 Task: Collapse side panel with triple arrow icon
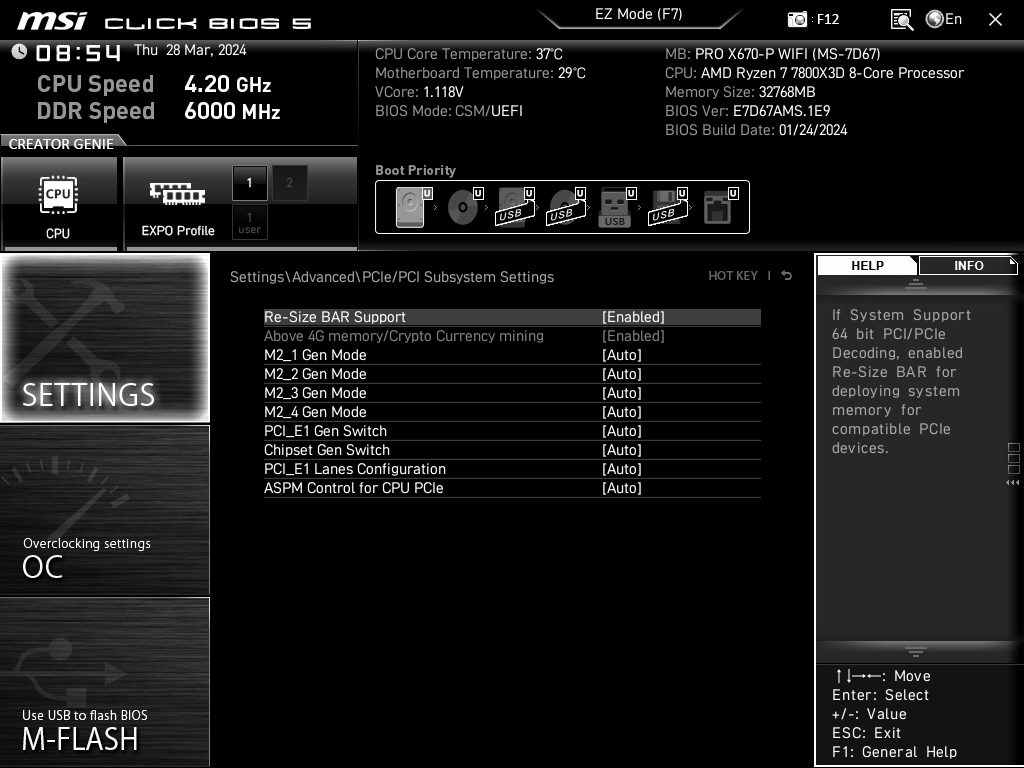coord(1012,483)
